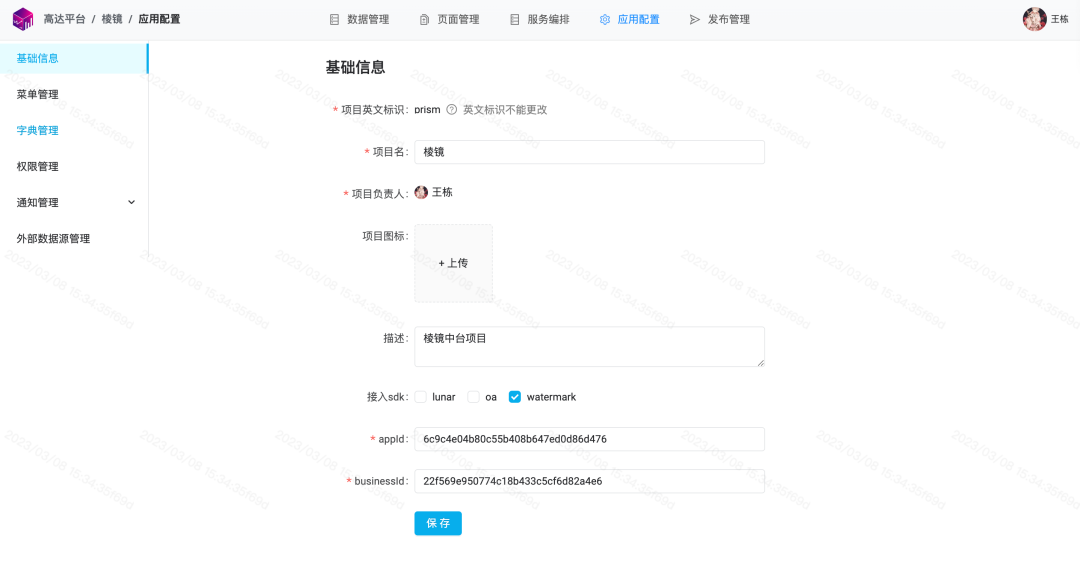The image size is (1080, 588).
Task: Click the 发布管理 send arrow icon
Action: pos(695,20)
